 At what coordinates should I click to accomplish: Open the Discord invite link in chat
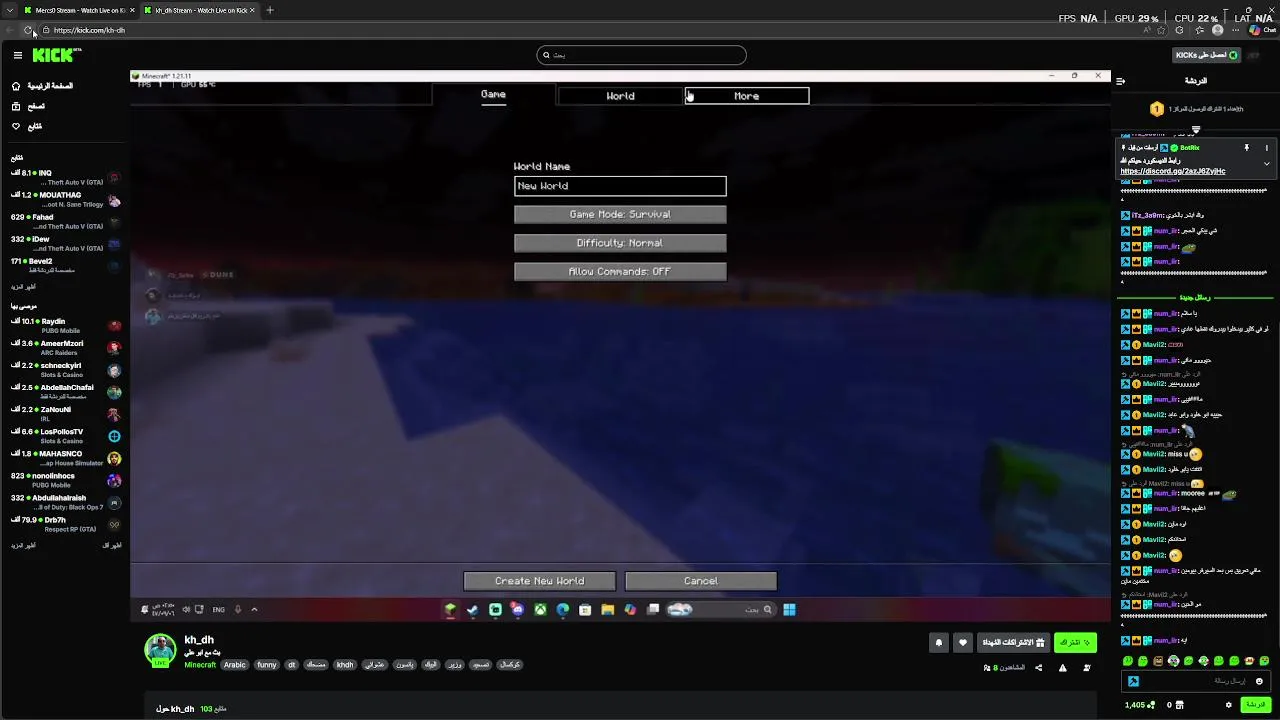coord(1172,171)
